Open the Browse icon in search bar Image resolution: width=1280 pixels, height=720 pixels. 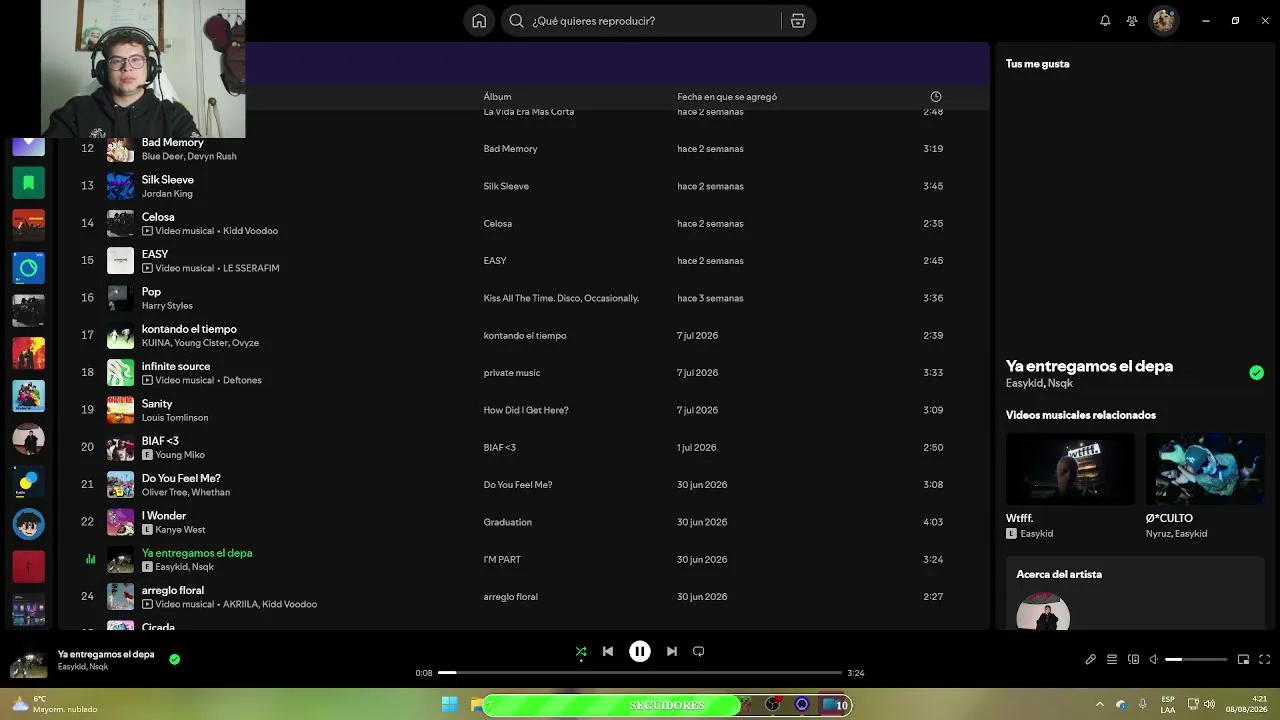(x=798, y=21)
